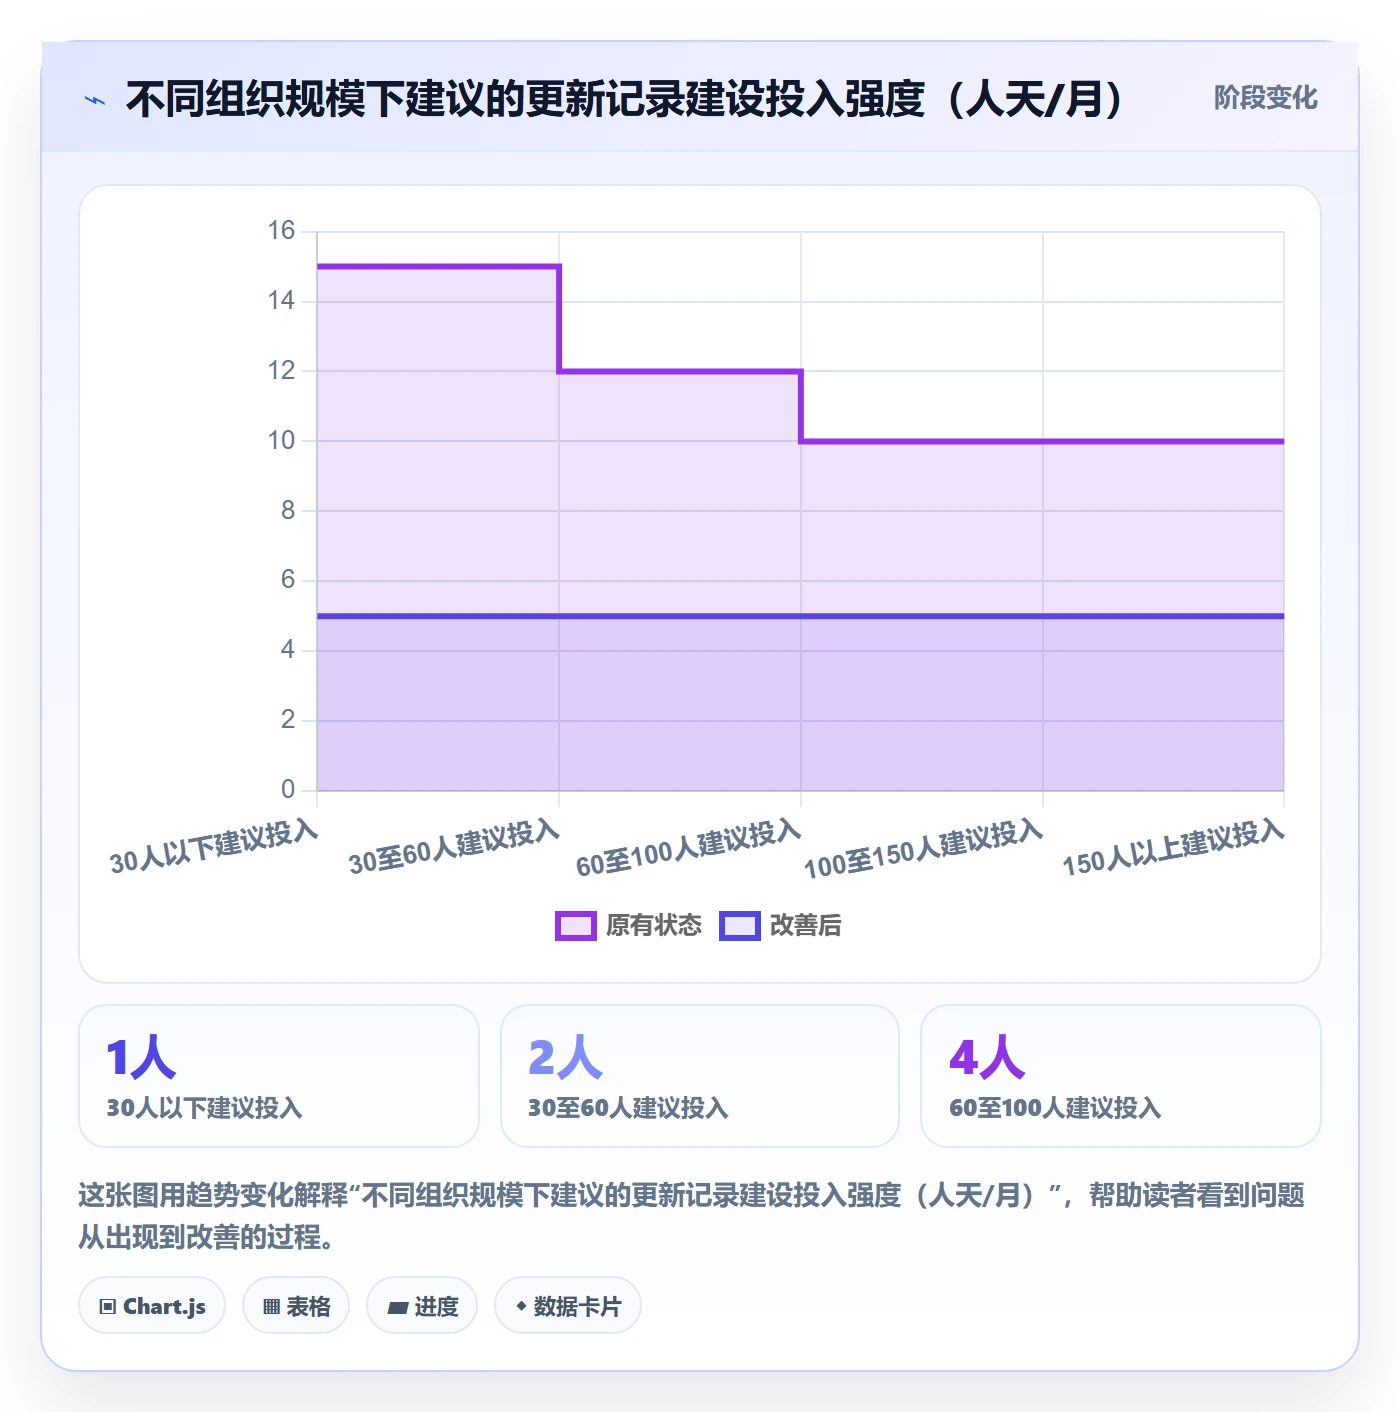Click the description paragraph starting 这张图用趋势变化
This screenshot has height=1412, width=1400.
pos(692,1216)
